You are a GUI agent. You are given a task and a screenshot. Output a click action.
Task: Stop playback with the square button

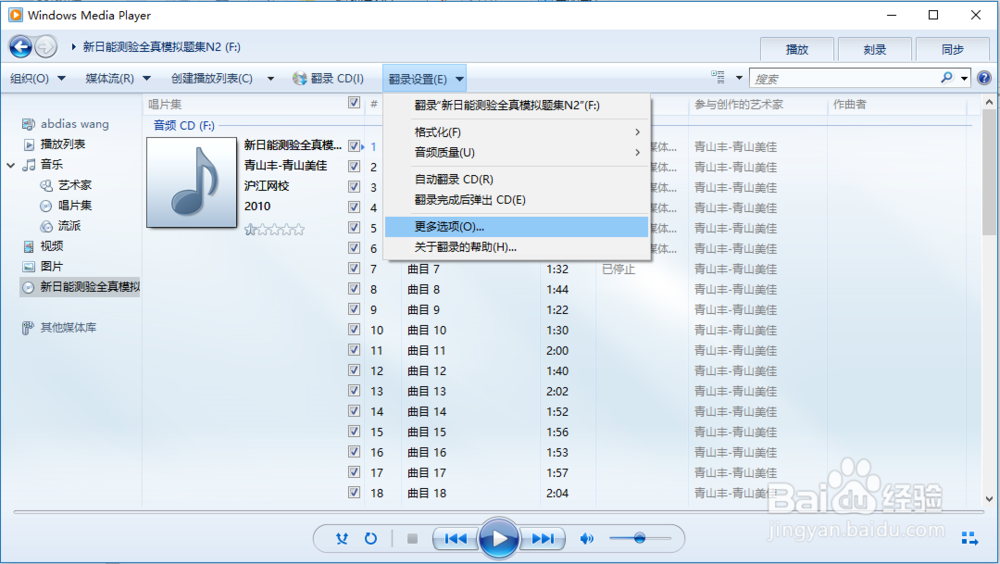(x=412, y=539)
